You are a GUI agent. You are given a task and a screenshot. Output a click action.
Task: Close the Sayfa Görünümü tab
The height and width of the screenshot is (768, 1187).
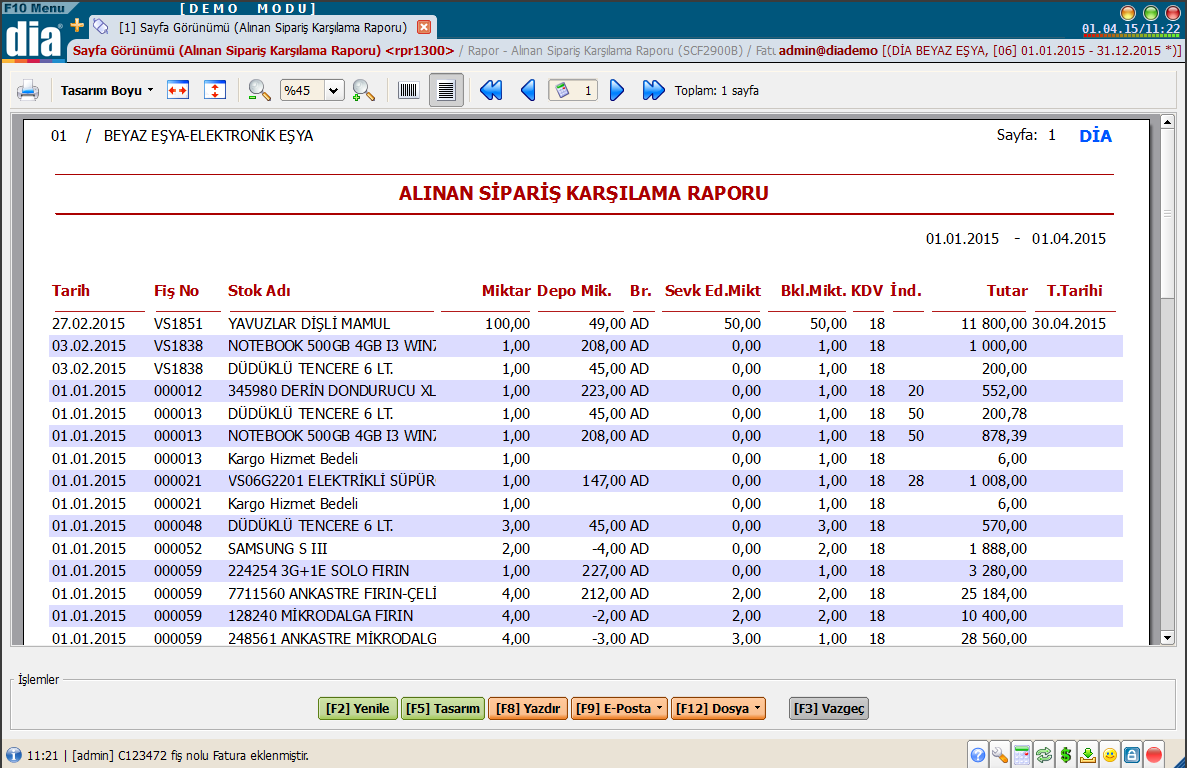[424, 27]
